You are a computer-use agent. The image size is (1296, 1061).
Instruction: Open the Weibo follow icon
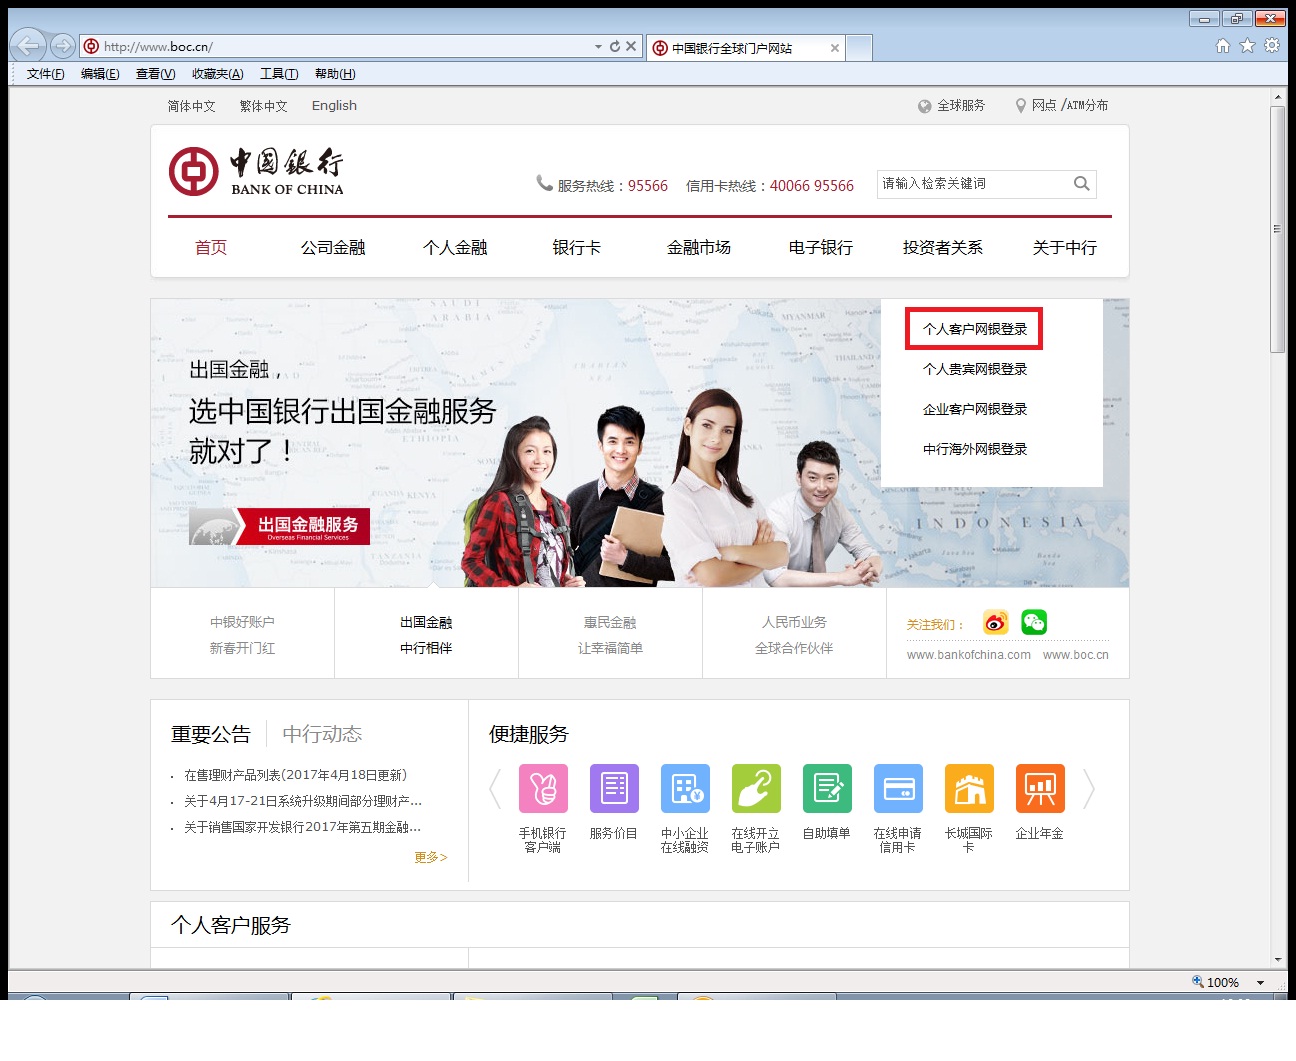[x=995, y=623]
